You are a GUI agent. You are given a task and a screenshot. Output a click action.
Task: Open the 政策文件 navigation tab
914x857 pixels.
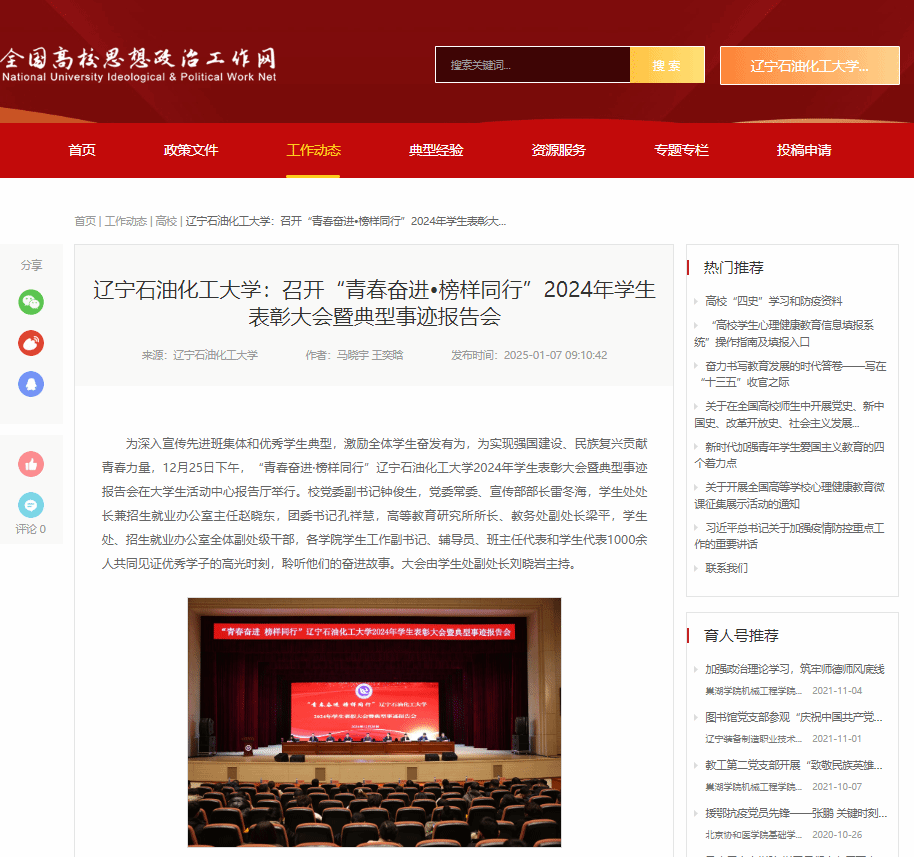pos(191,150)
